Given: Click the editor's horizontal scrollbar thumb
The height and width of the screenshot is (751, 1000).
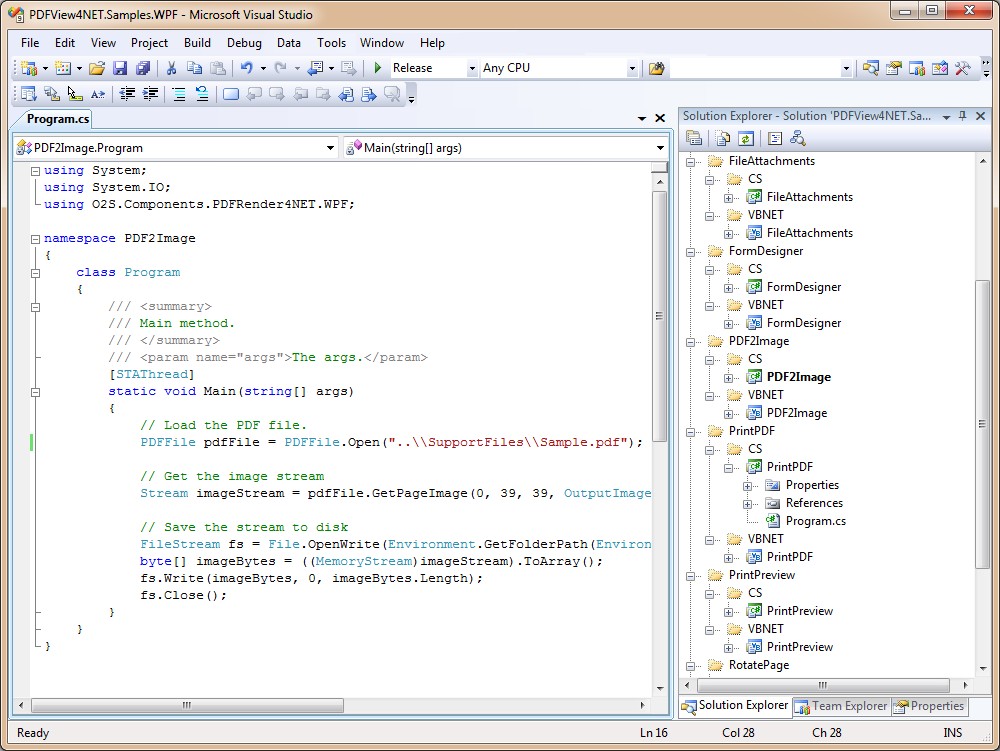Looking at the screenshot, I should (185, 705).
